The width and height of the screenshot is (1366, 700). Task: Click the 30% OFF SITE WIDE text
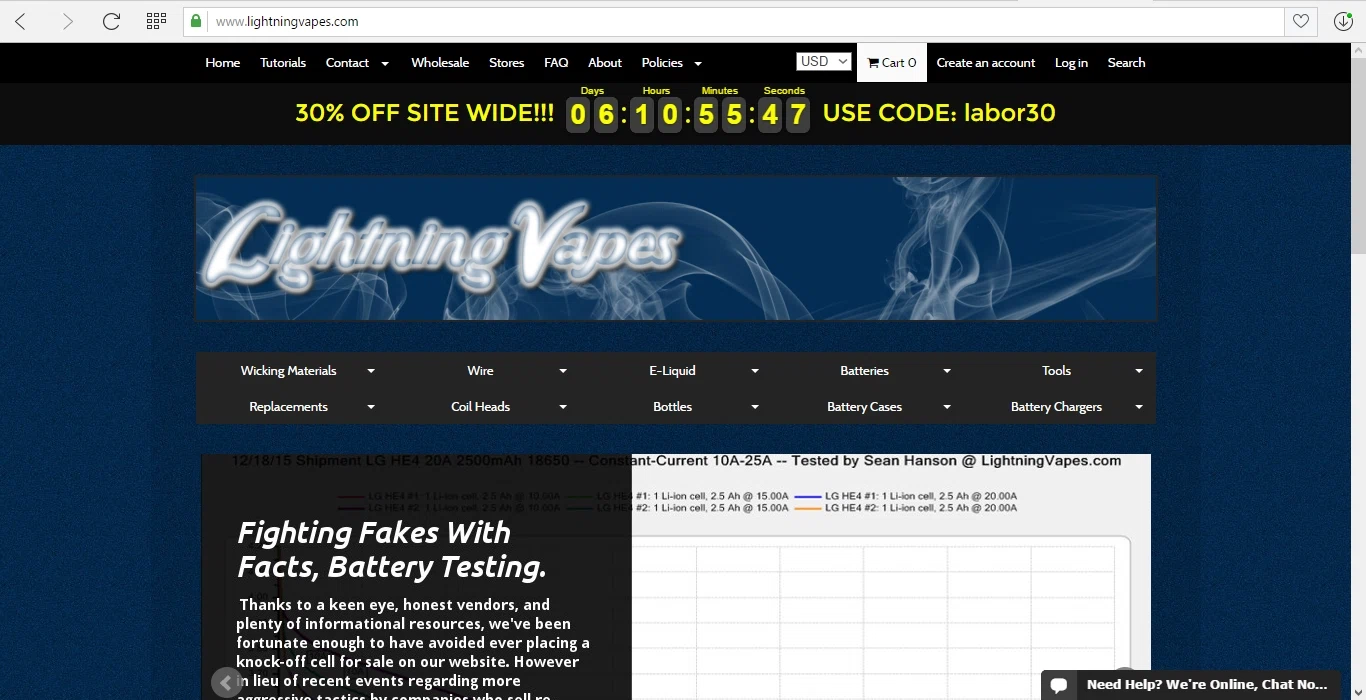(x=424, y=113)
